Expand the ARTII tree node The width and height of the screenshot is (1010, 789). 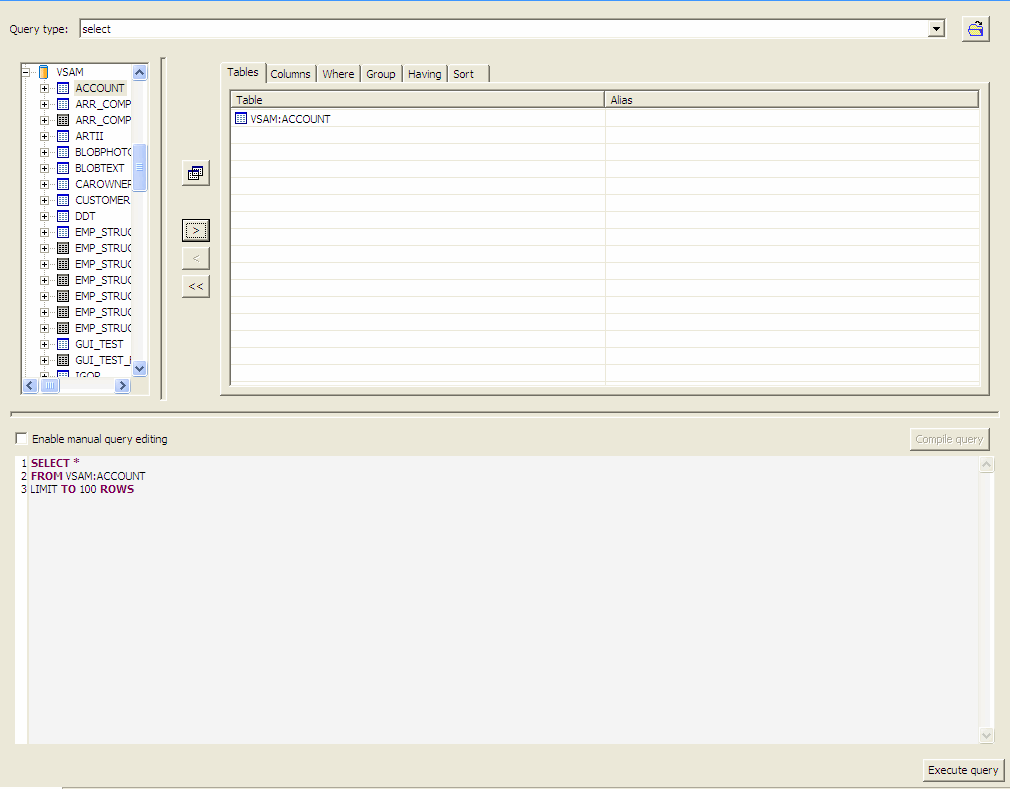point(43,135)
